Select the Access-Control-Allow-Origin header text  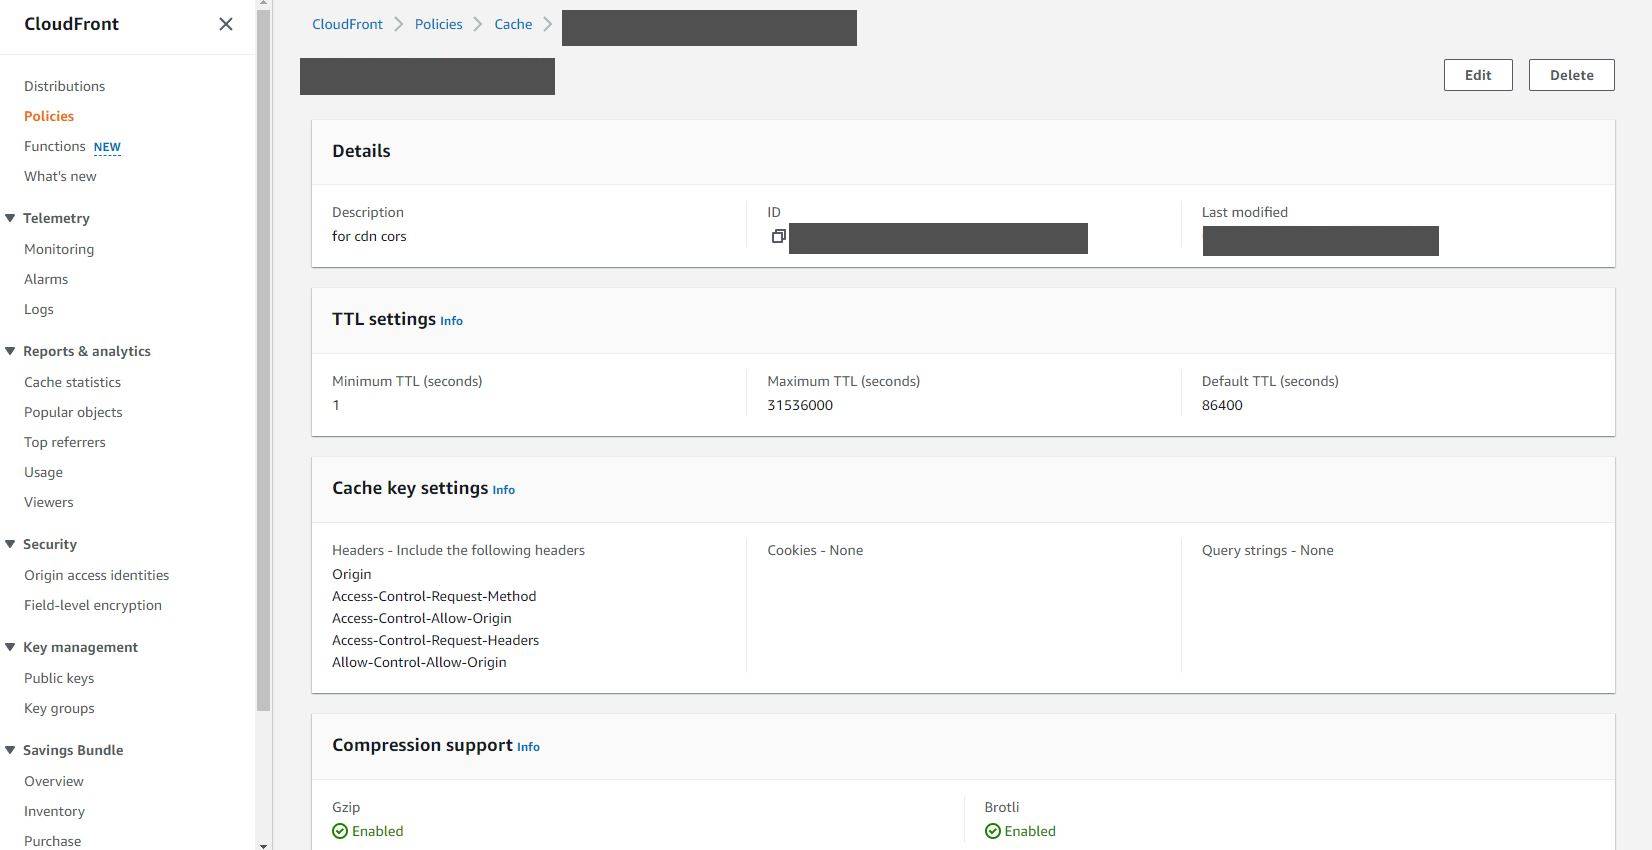point(422,618)
